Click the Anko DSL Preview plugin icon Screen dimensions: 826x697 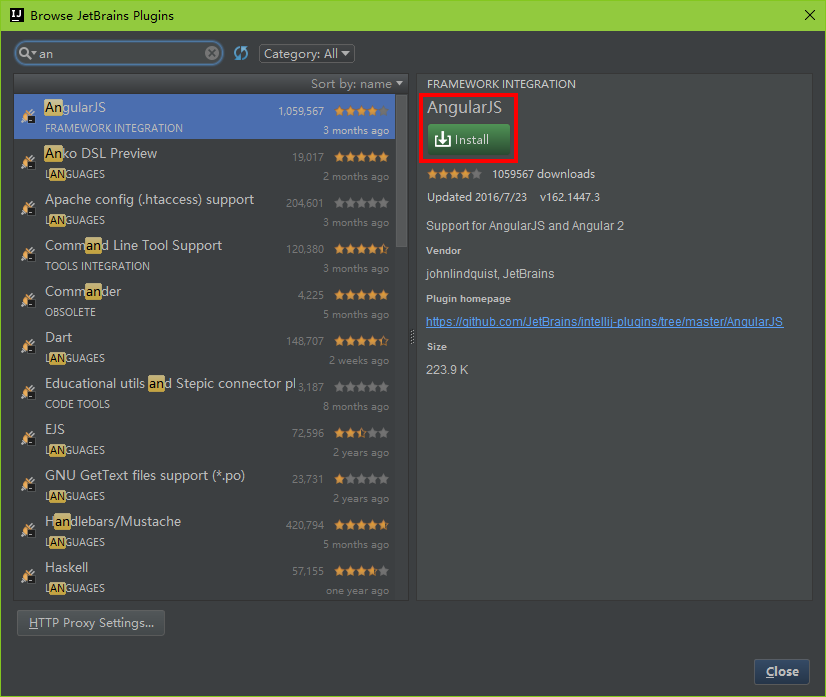(x=28, y=162)
